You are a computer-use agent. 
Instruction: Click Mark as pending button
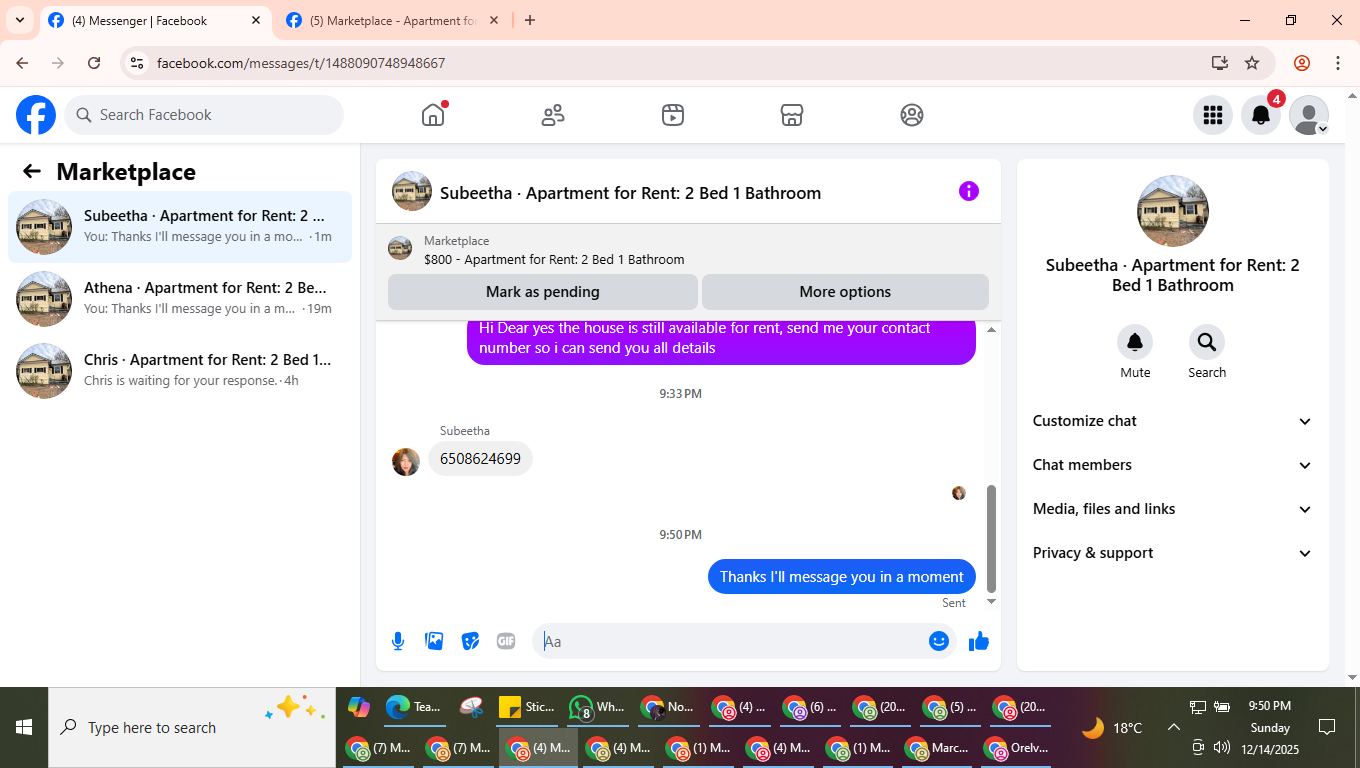pos(543,292)
